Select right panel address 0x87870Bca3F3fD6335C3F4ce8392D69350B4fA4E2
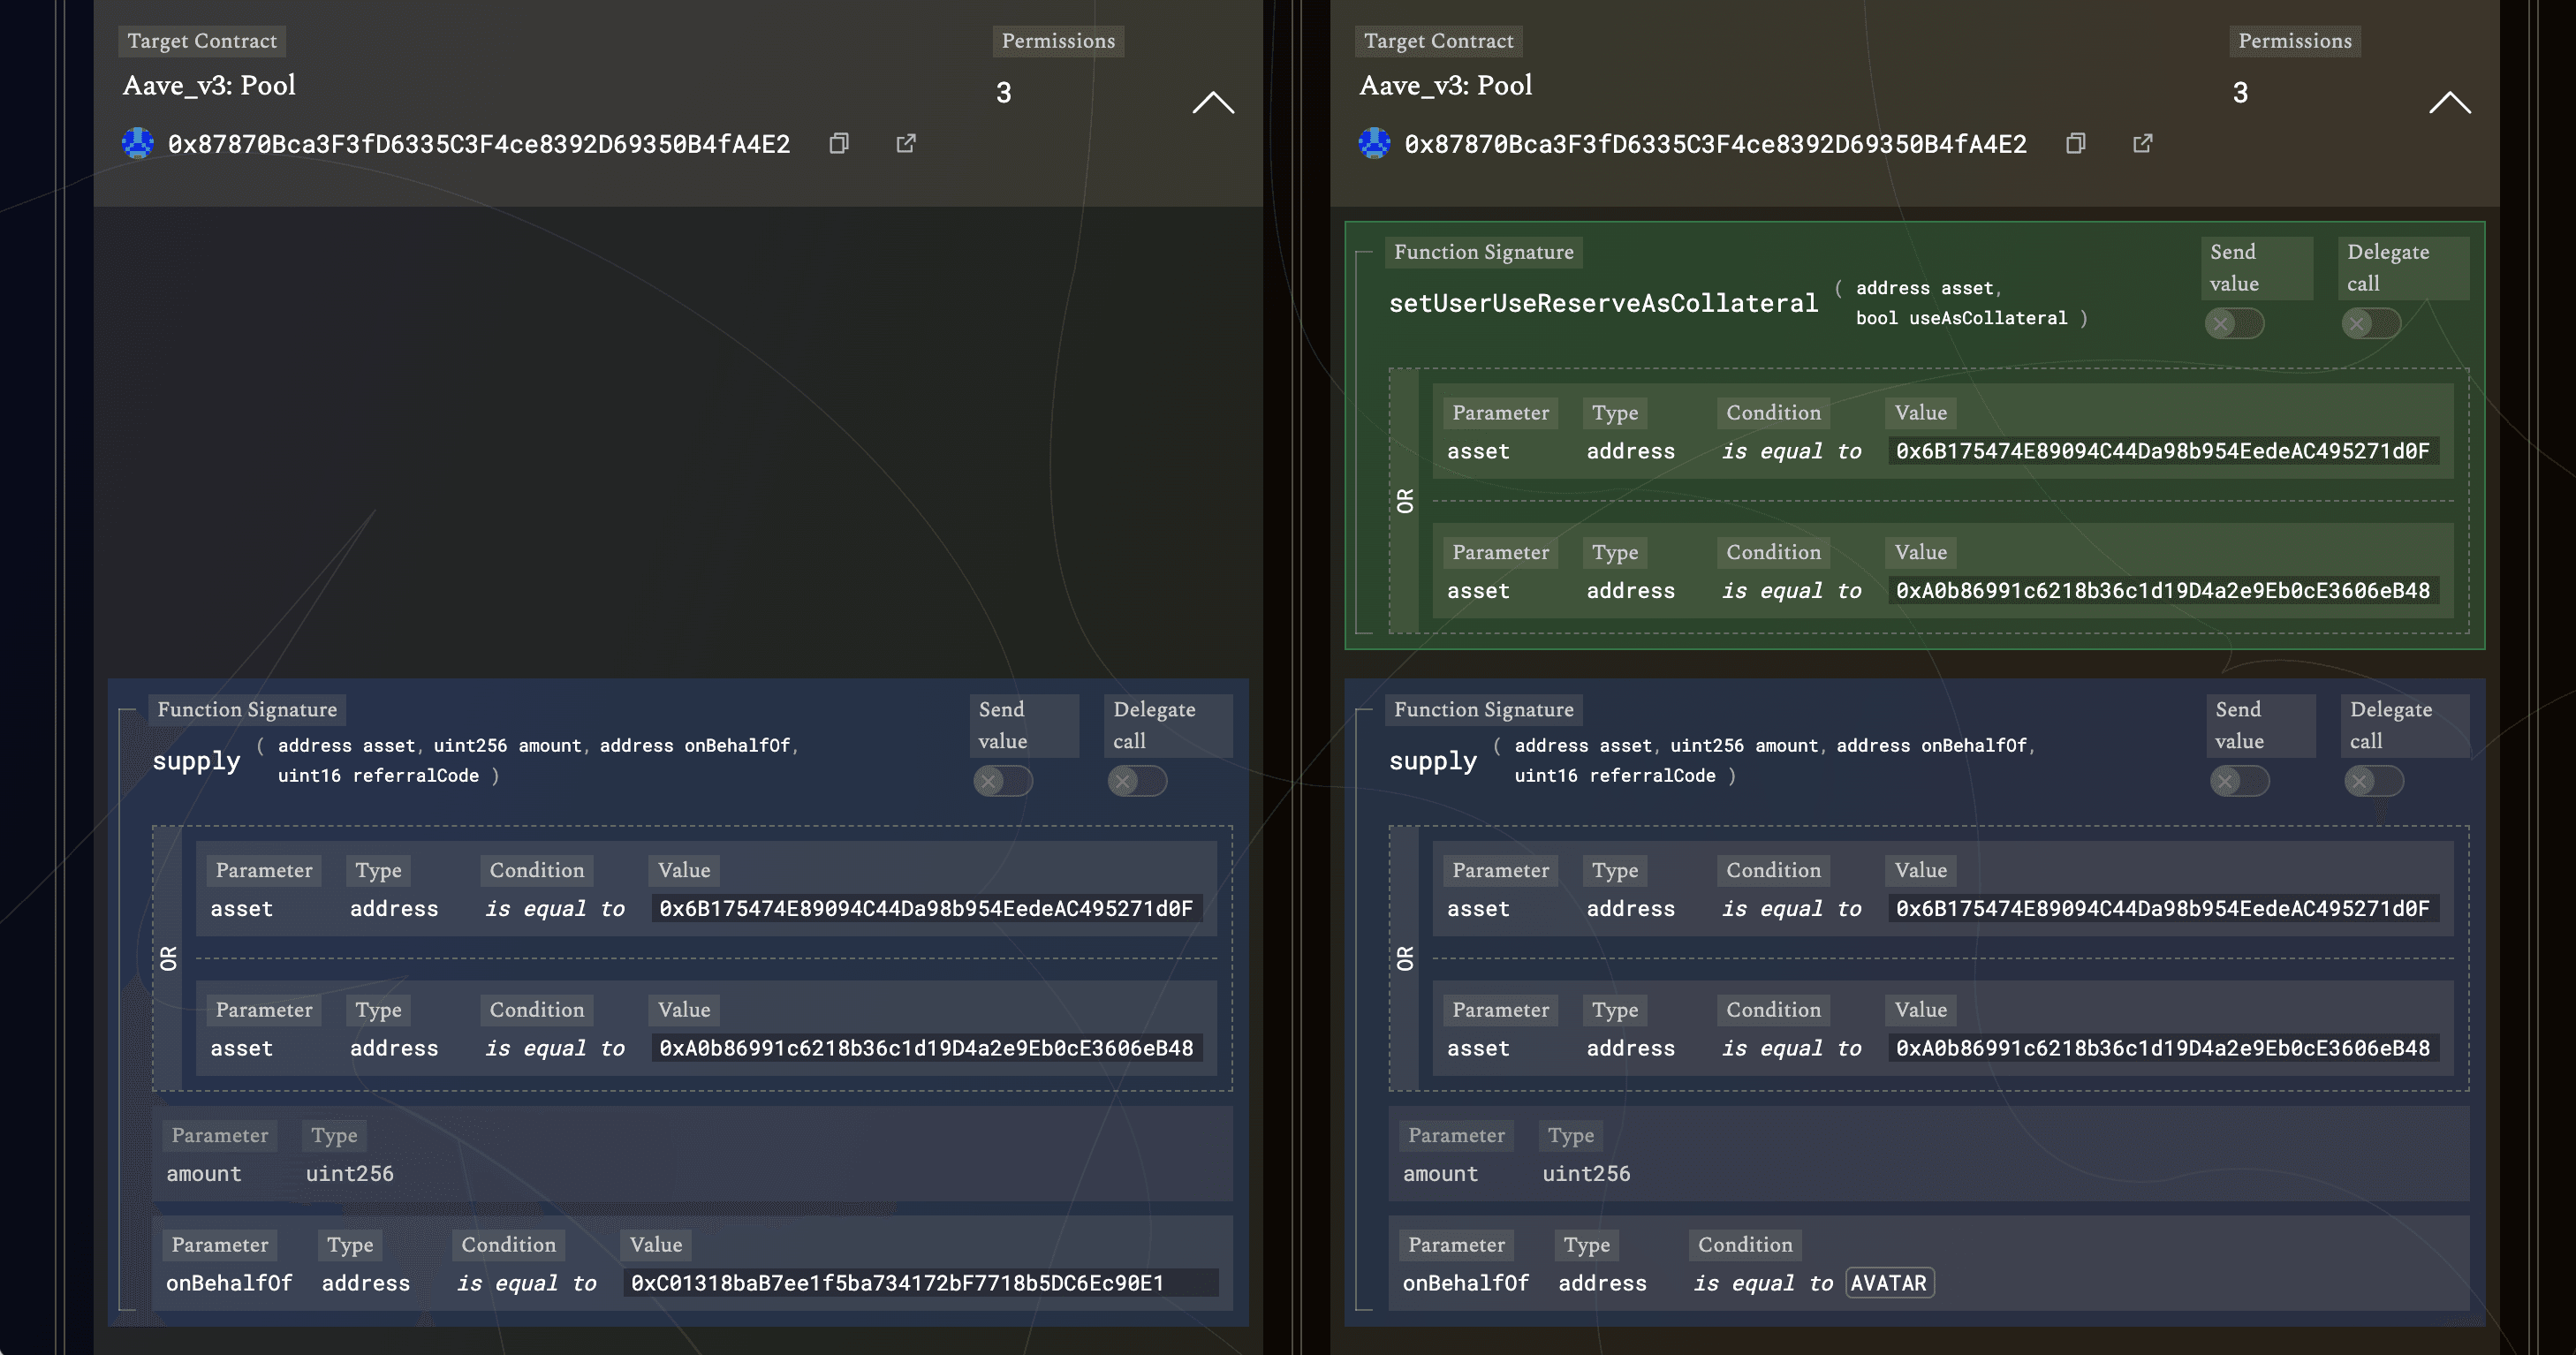2576x1355 pixels. coord(1716,145)
